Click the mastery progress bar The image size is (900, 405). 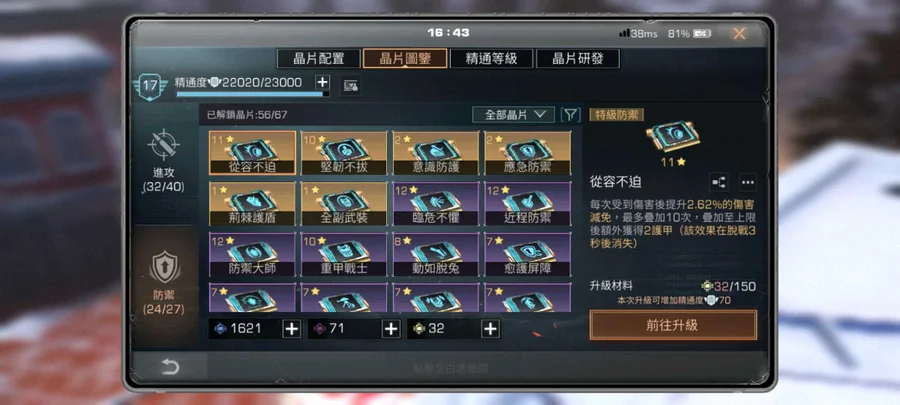point(253,94)
